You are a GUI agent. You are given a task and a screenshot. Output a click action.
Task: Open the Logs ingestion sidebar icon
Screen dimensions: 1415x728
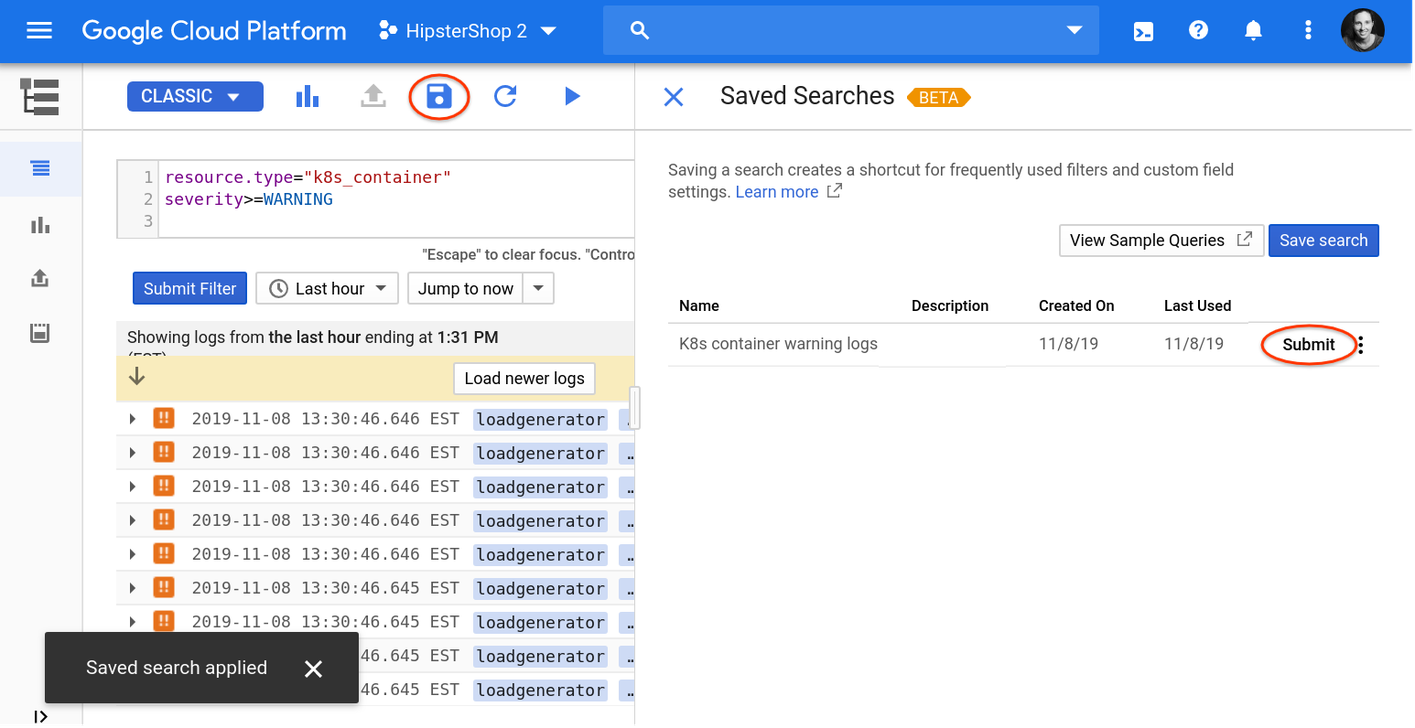40,333
